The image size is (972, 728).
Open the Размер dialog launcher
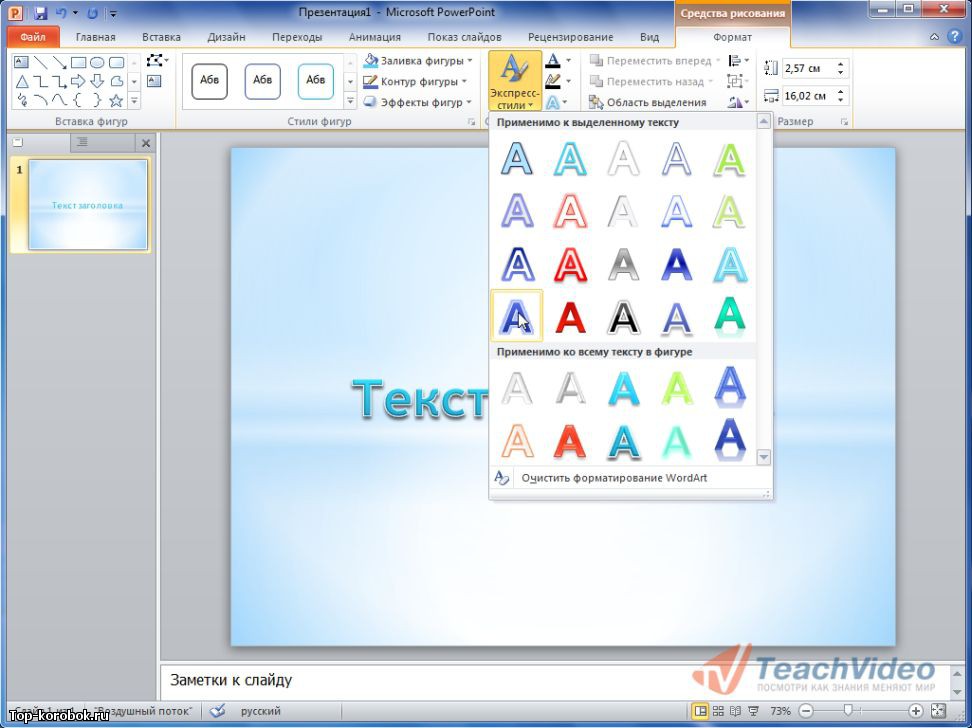tap(844, 122)
